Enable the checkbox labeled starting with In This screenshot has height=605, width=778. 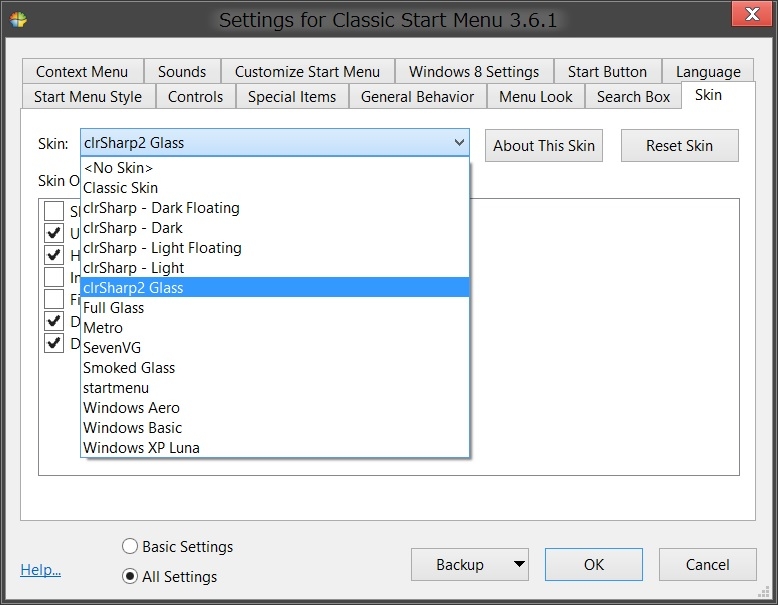[x=54, y=276]
